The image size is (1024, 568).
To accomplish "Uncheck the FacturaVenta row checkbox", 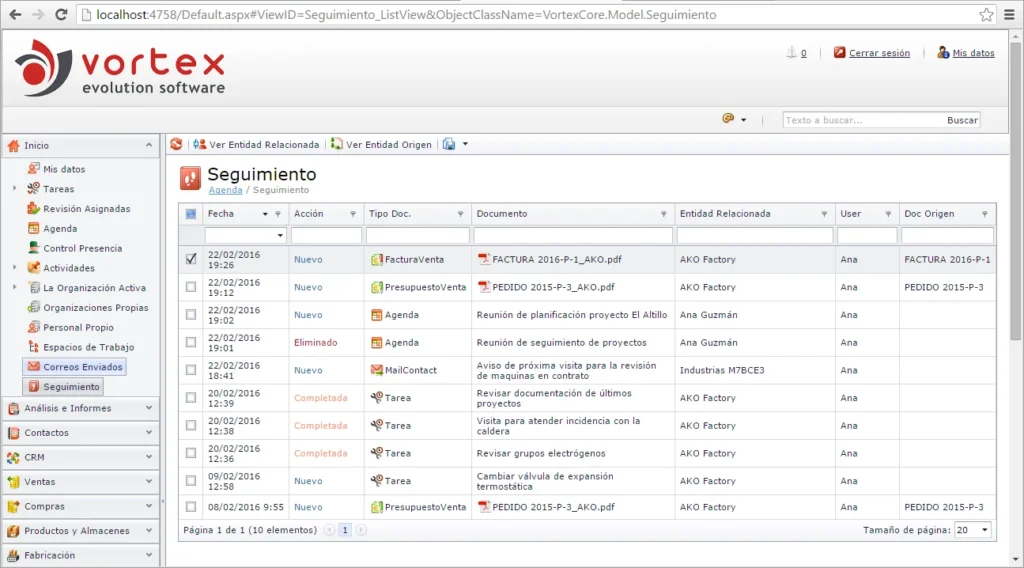I will pyautogui.click(x=191, y=259).
